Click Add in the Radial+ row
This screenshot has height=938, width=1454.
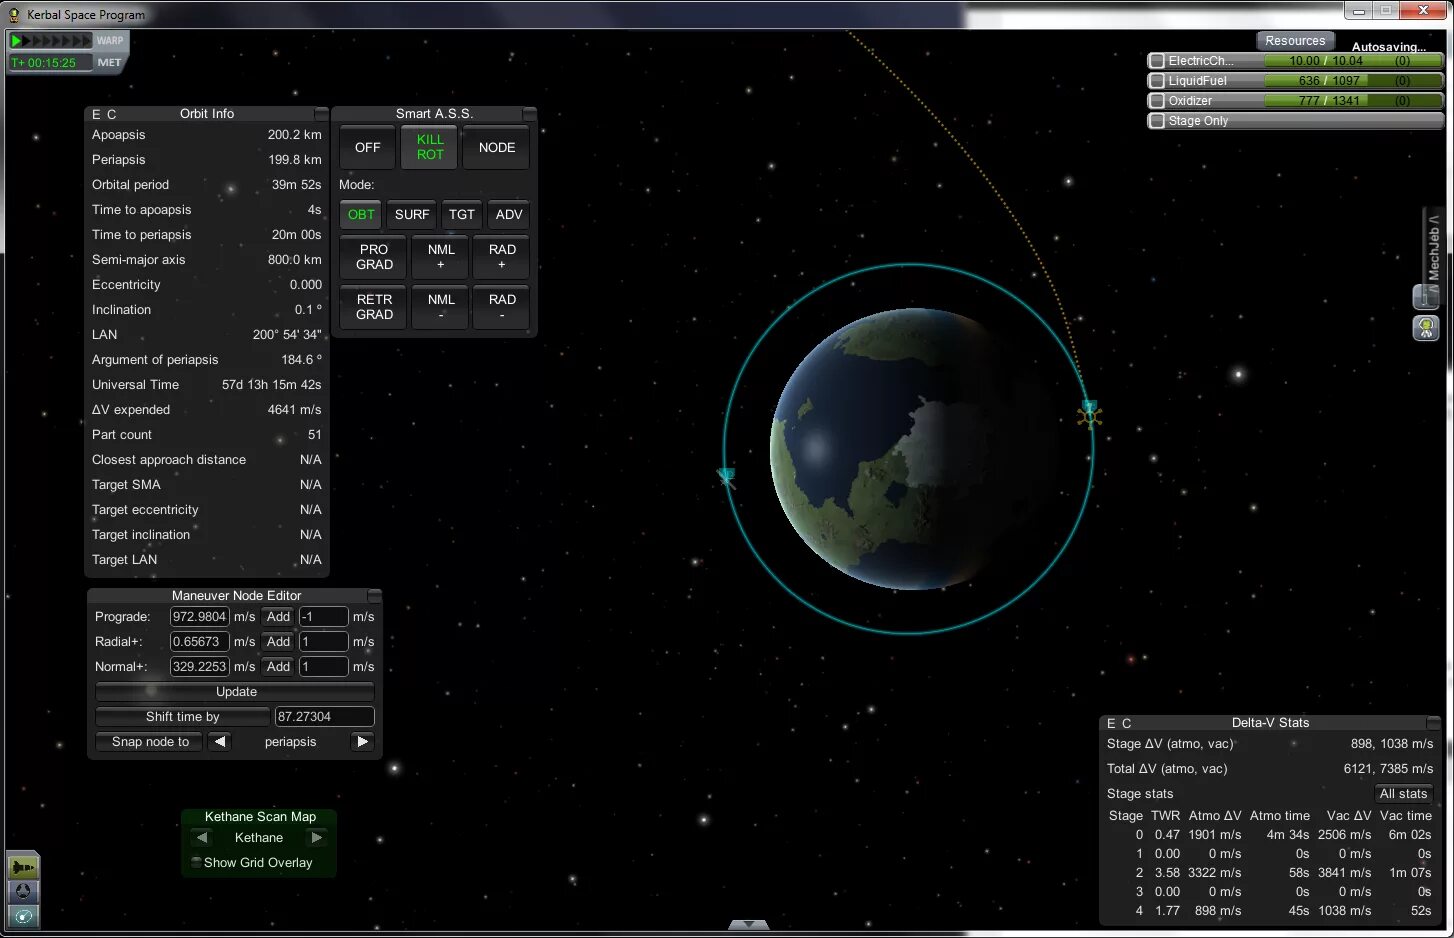pos(278,641)
